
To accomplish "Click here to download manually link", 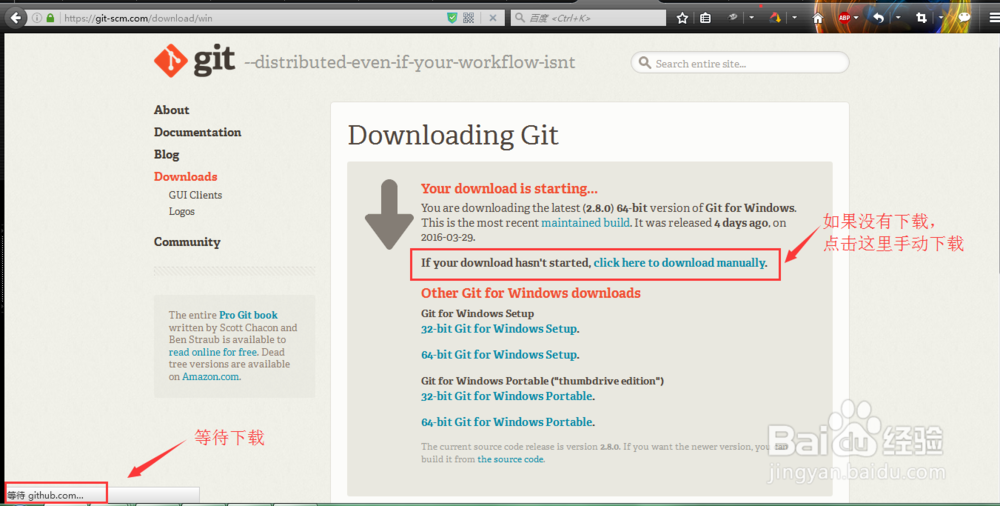I will [679, 263].
